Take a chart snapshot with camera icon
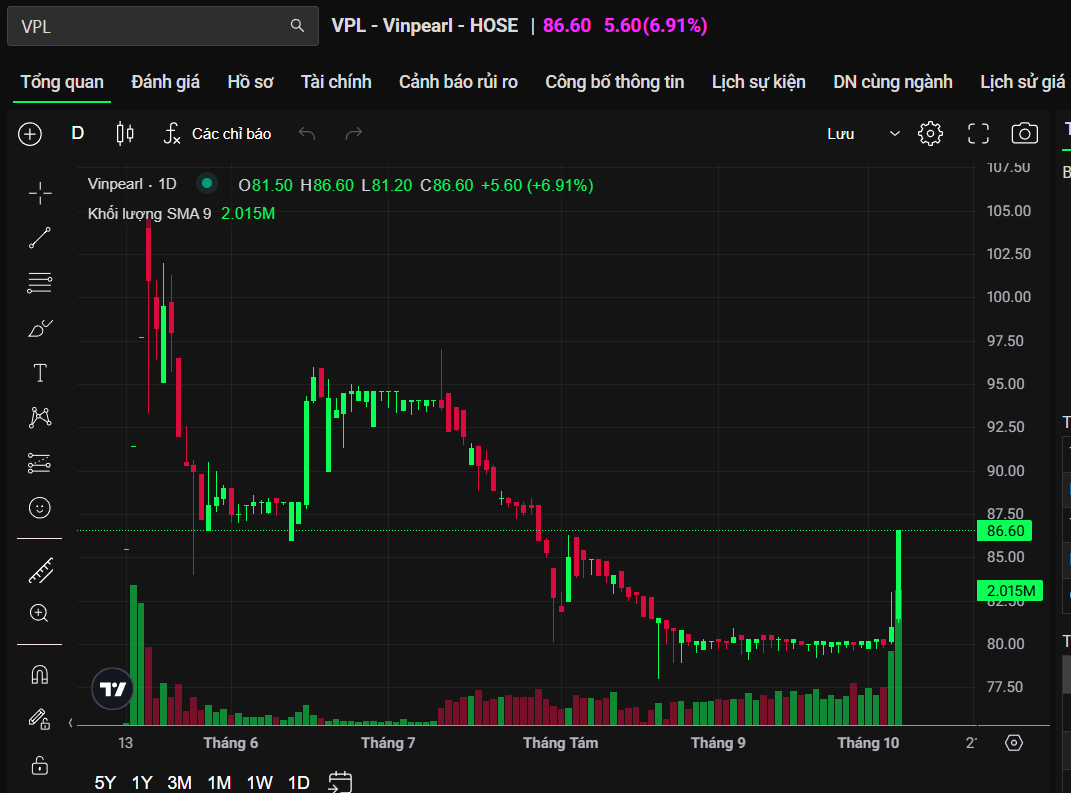Viewport: 1071px width, 793px height. point(1024,133)
